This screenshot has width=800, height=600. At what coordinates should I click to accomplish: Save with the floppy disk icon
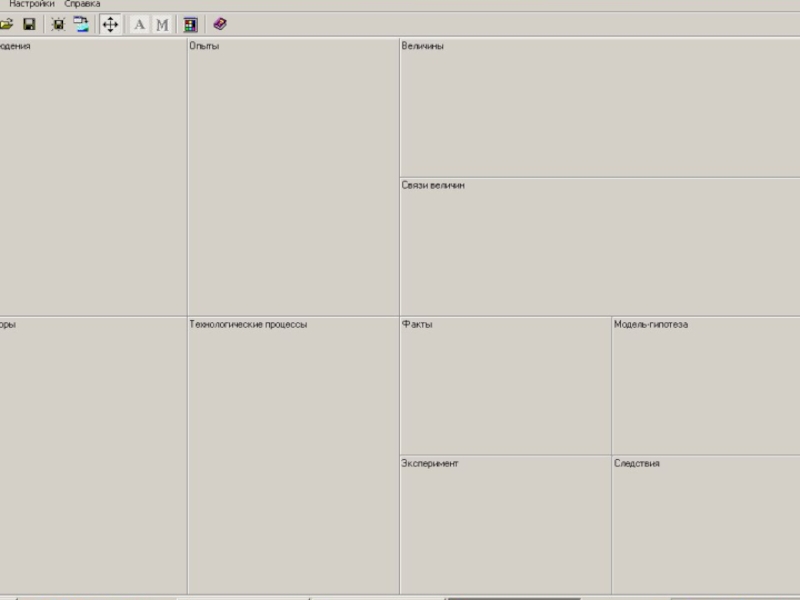29,24
